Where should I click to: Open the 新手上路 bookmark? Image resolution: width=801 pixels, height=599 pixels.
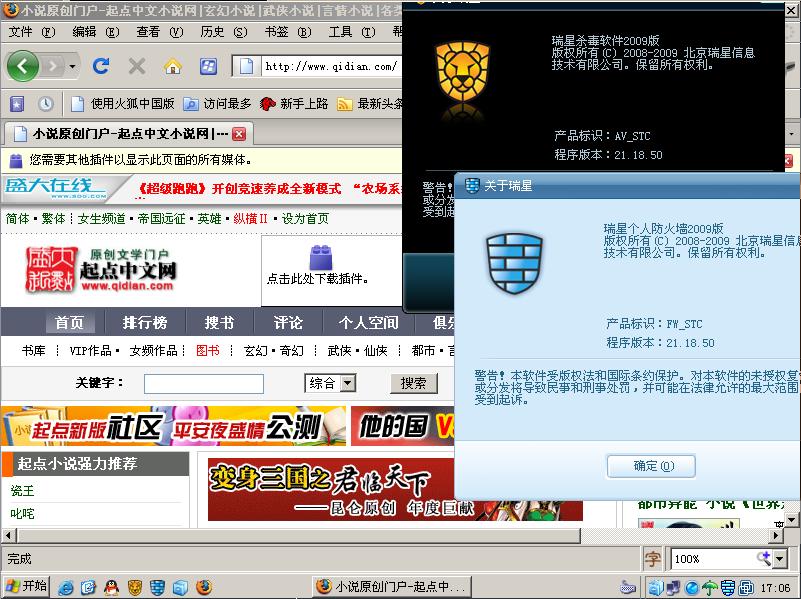click(294, 104)
